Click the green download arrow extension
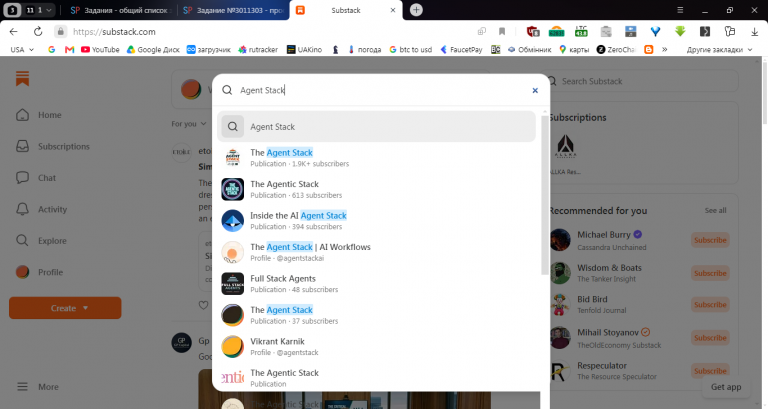This screenshot has width=768, height=409. click(680, 31)
